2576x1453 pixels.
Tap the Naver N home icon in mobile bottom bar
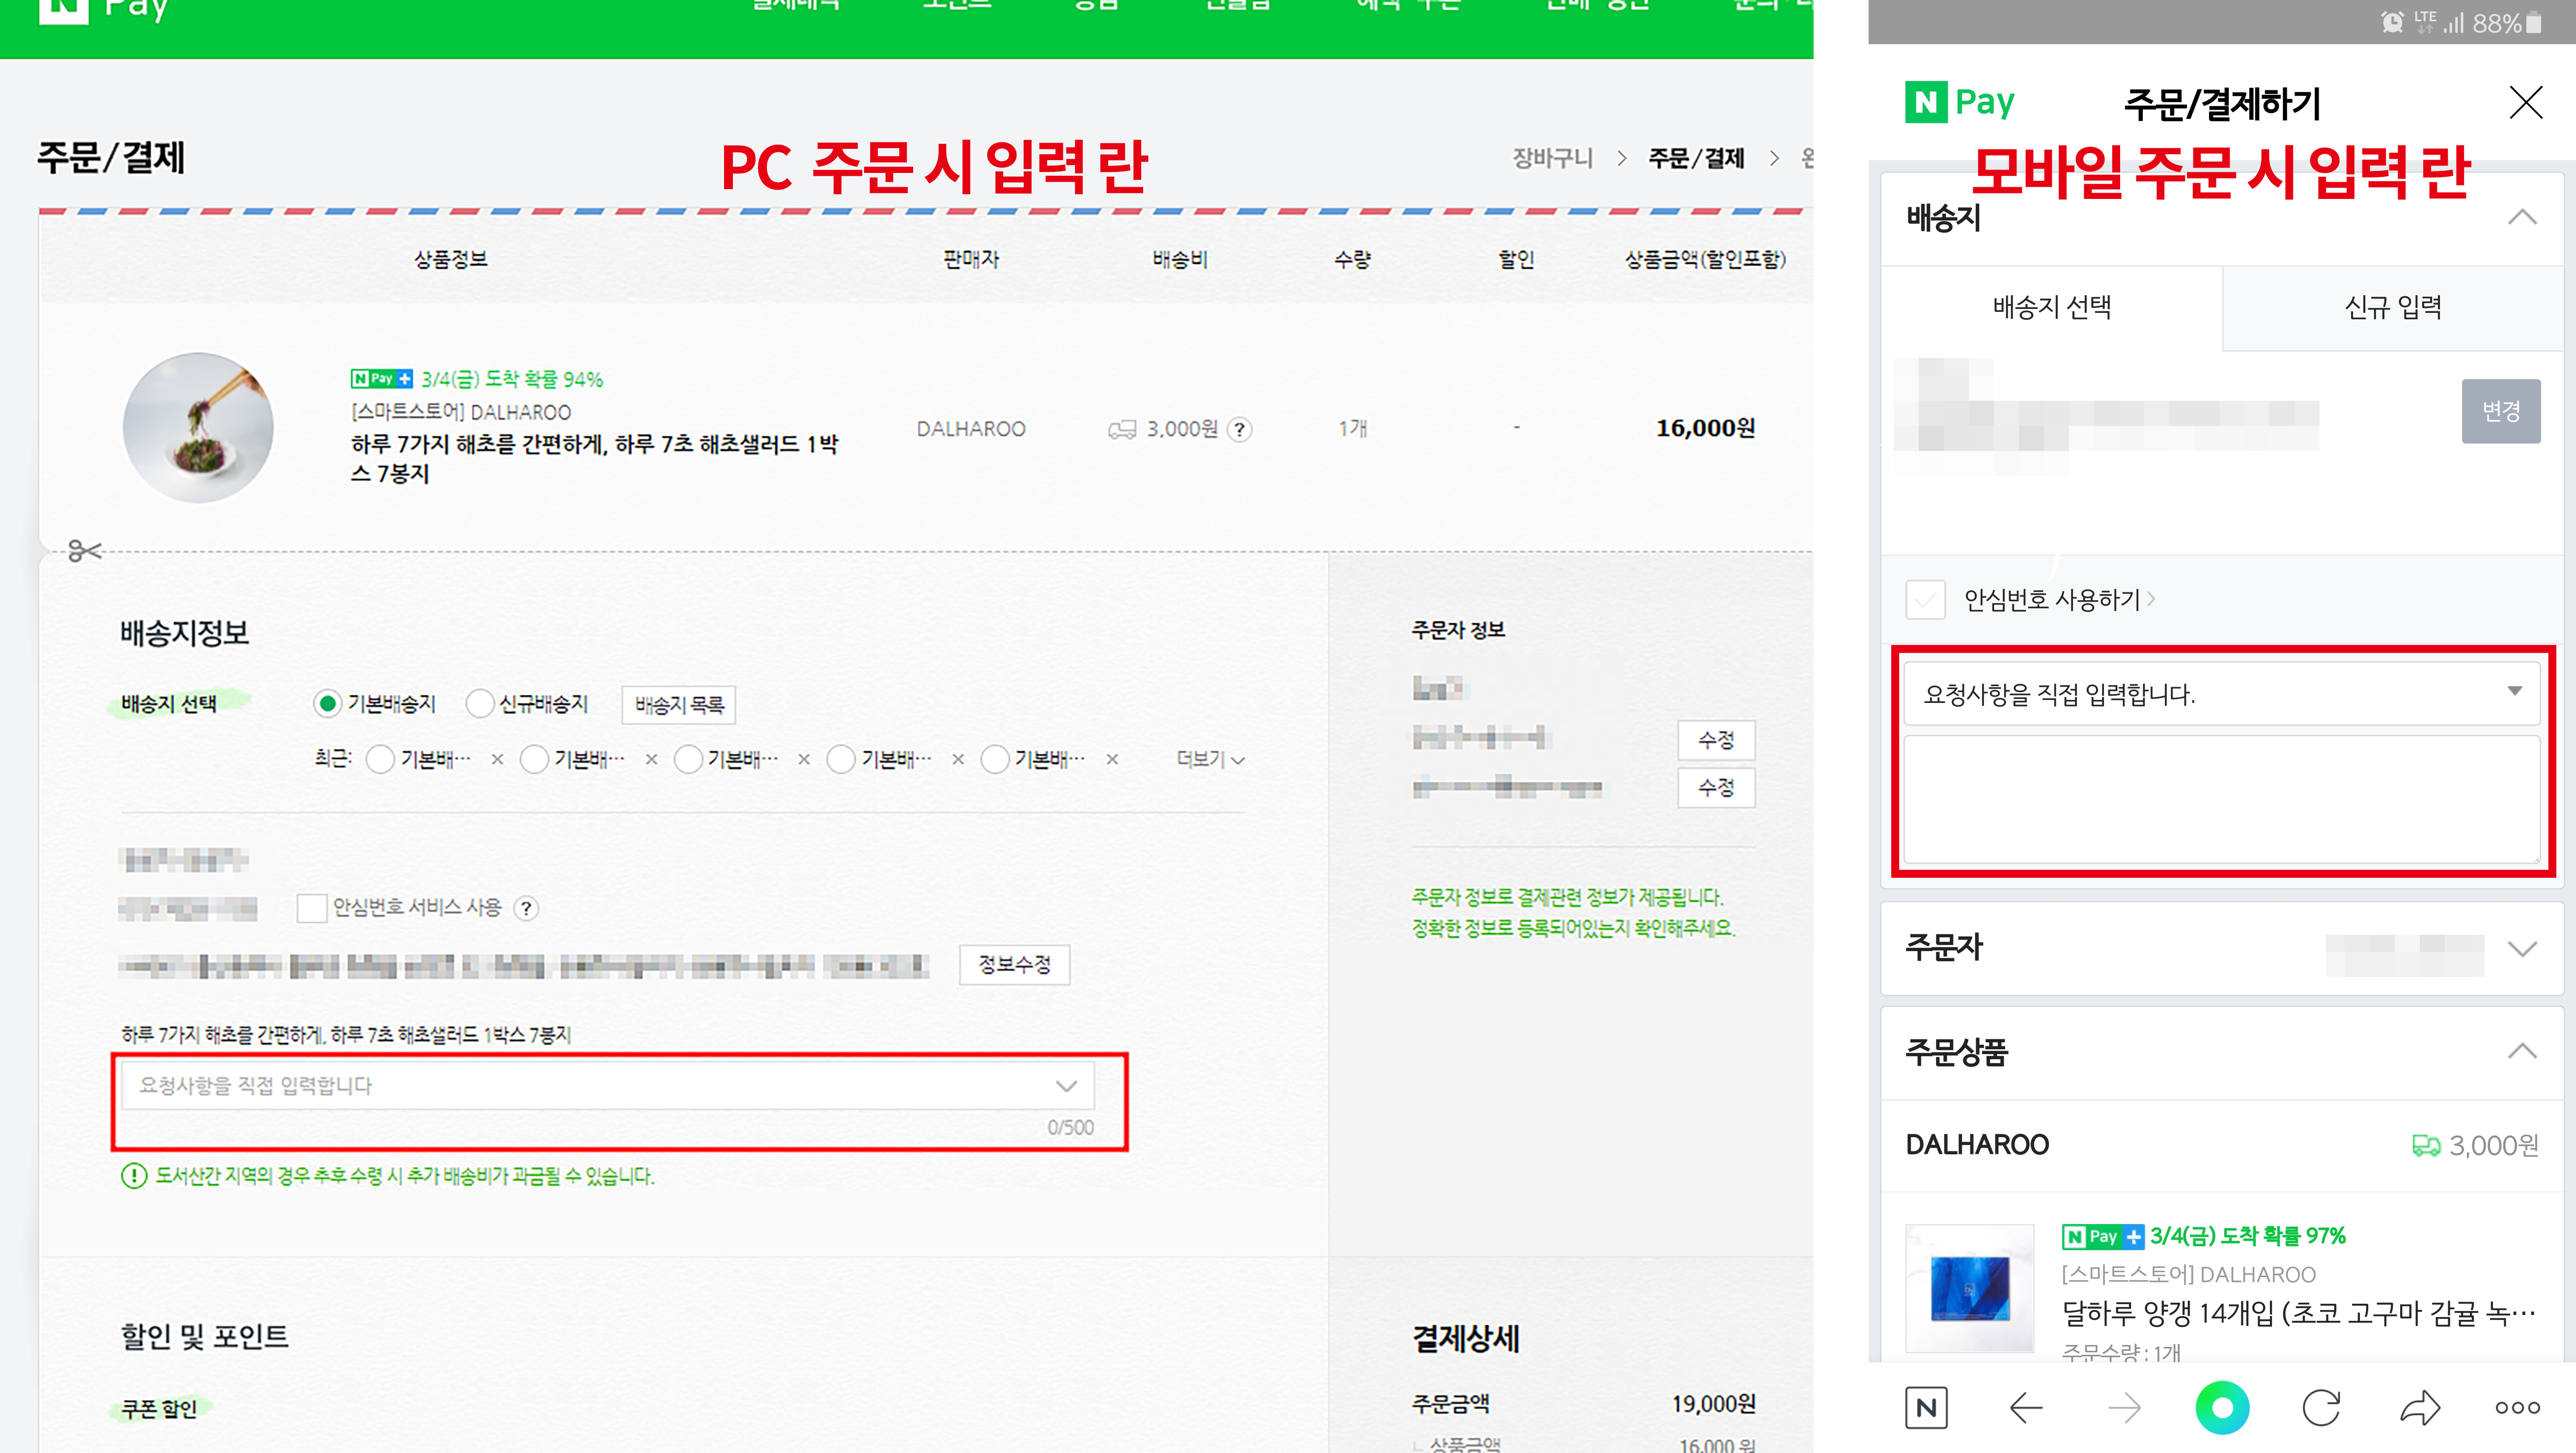1926,1408
